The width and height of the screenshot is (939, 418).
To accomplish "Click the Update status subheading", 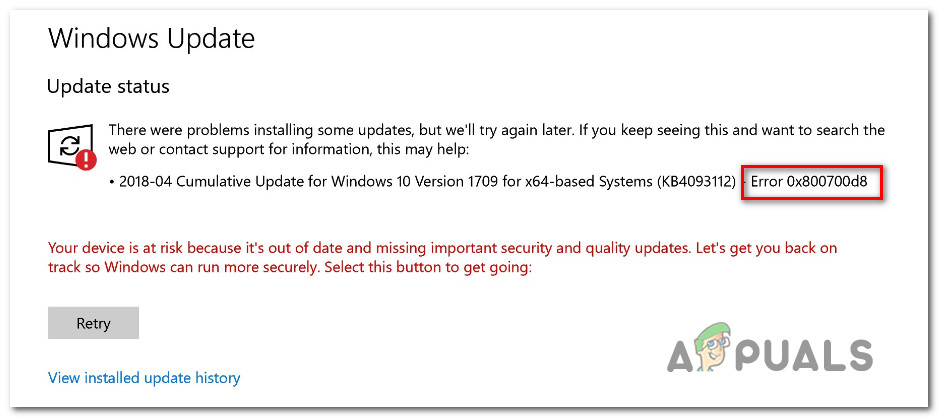I will [x=108, y=87].
